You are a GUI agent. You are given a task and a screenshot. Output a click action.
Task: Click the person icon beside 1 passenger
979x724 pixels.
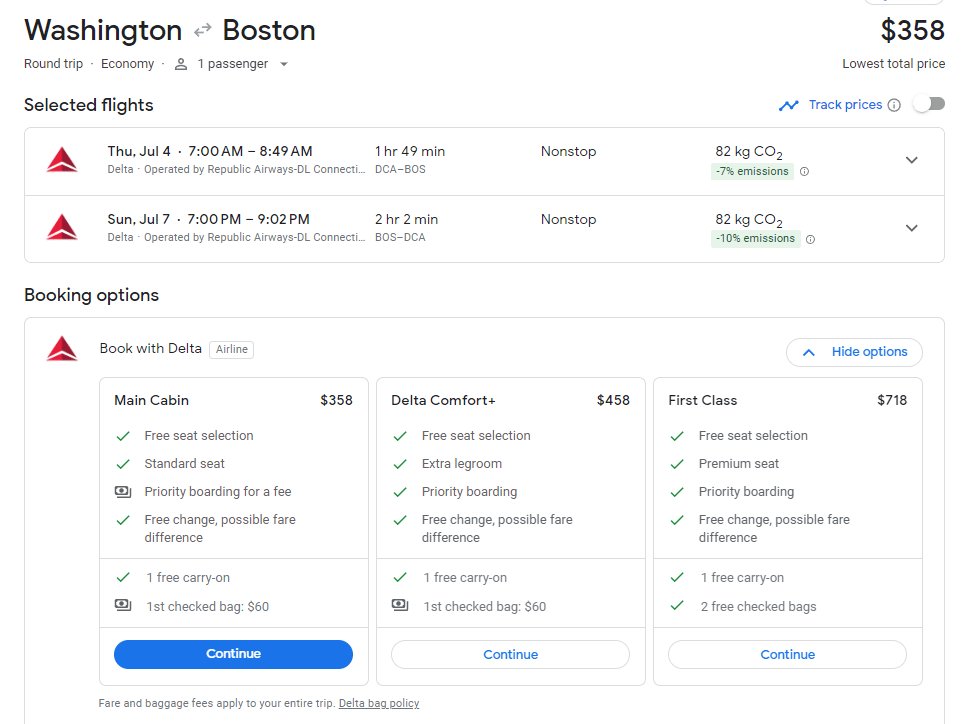click(x=181, y=64)
